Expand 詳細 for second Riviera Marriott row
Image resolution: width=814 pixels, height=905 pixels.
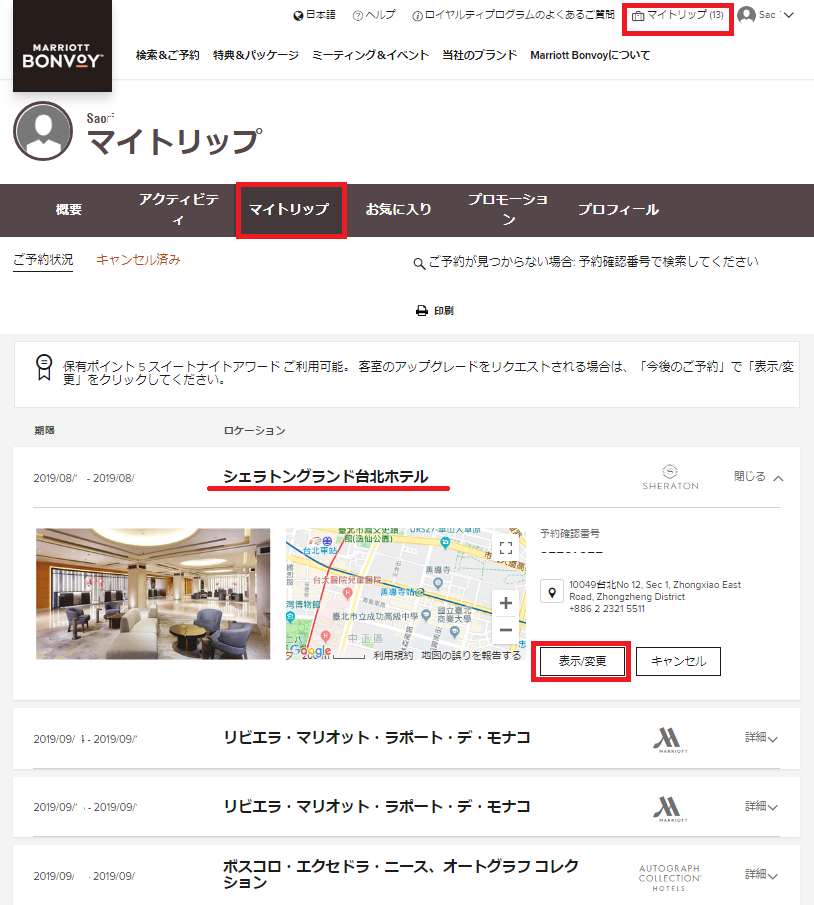[x=761, y=806]
